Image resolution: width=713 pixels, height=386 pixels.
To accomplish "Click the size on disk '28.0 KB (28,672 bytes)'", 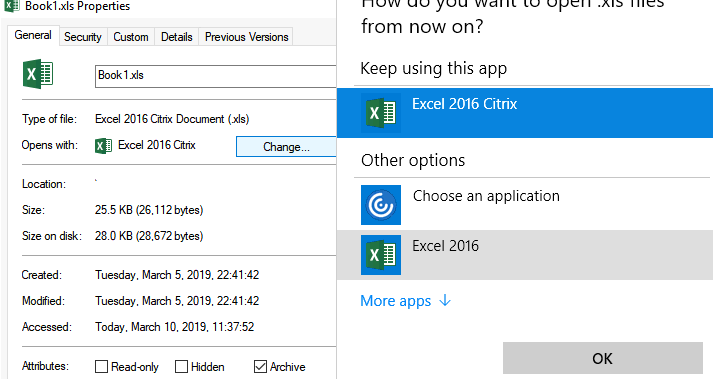I will tap(149, 236).
